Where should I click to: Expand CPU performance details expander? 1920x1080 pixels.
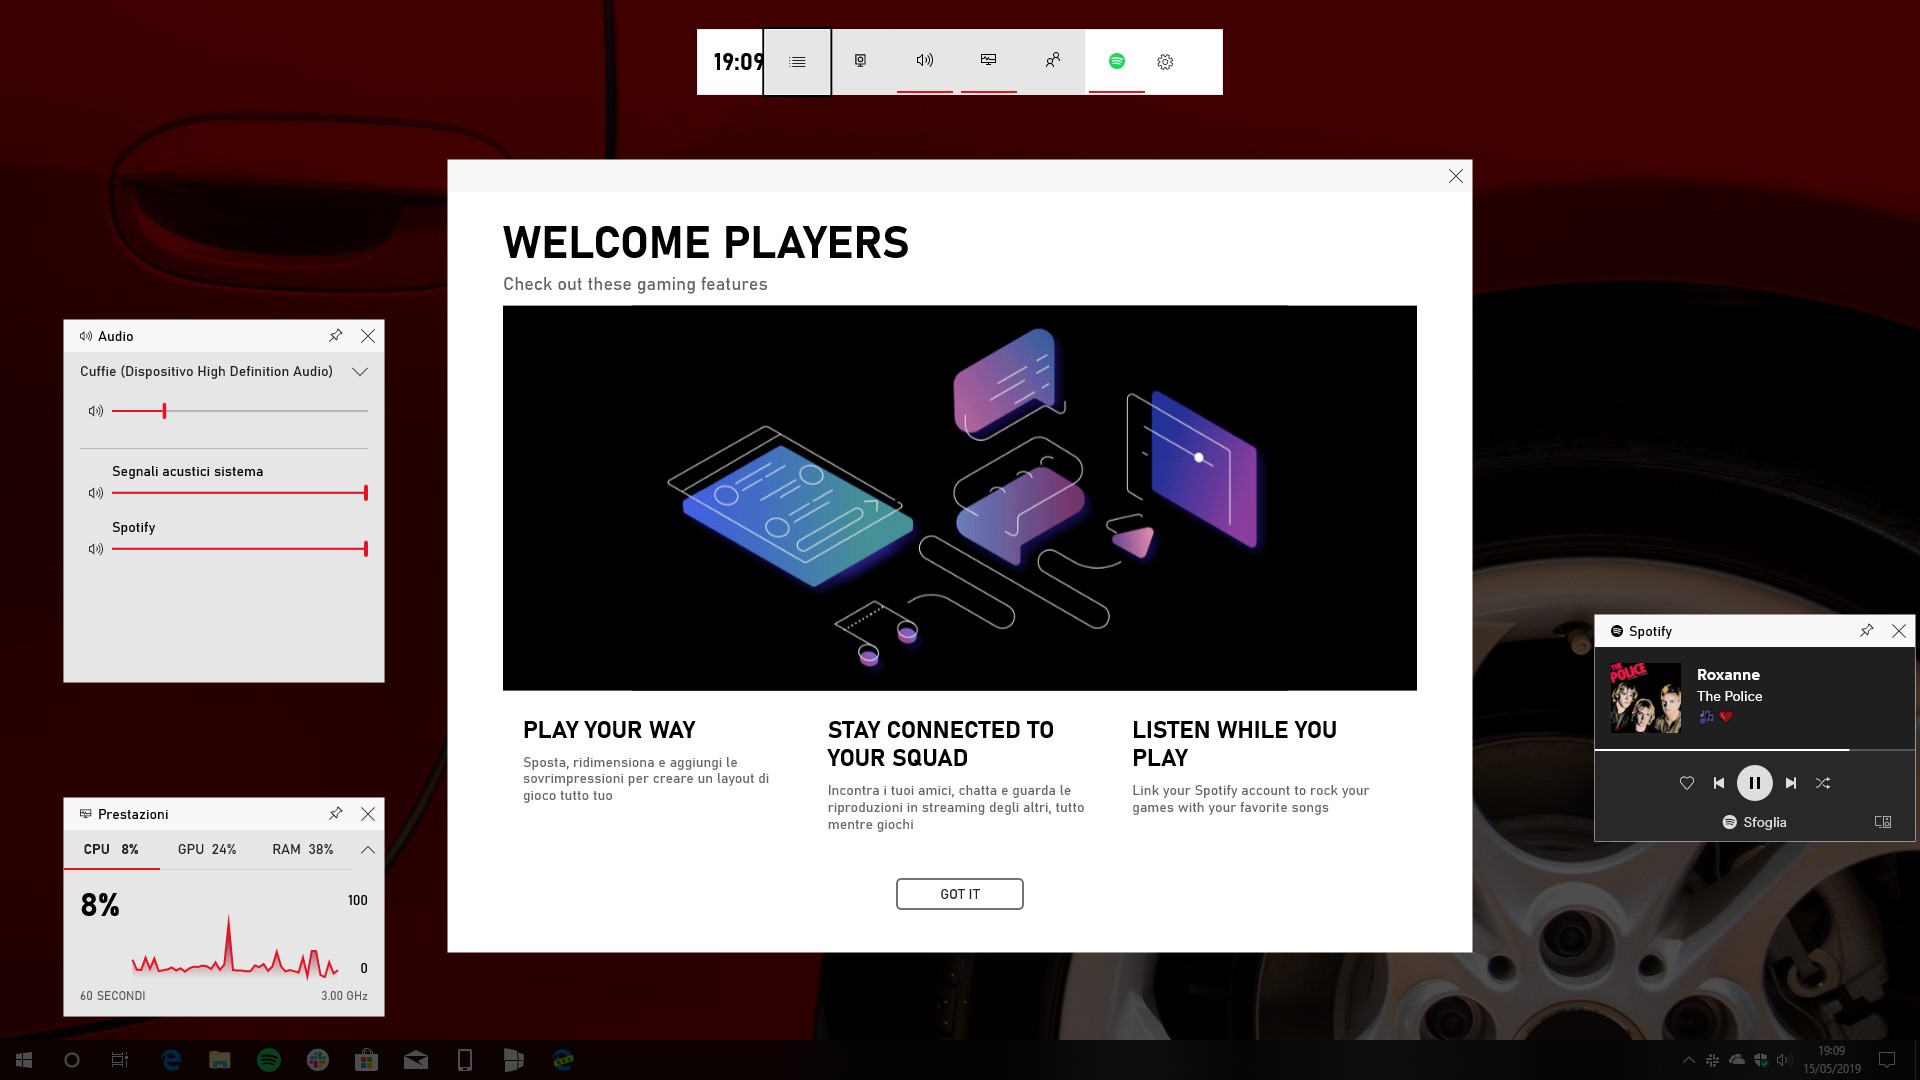[368, 849]
